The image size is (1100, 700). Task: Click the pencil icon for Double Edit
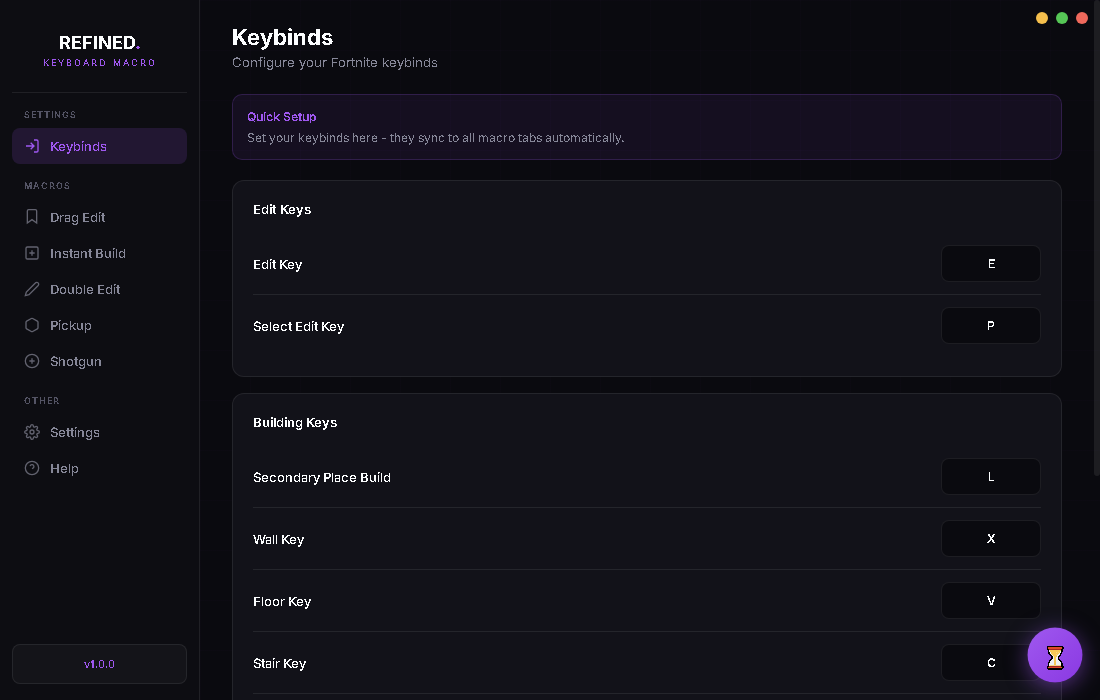[x=31, y=289]
